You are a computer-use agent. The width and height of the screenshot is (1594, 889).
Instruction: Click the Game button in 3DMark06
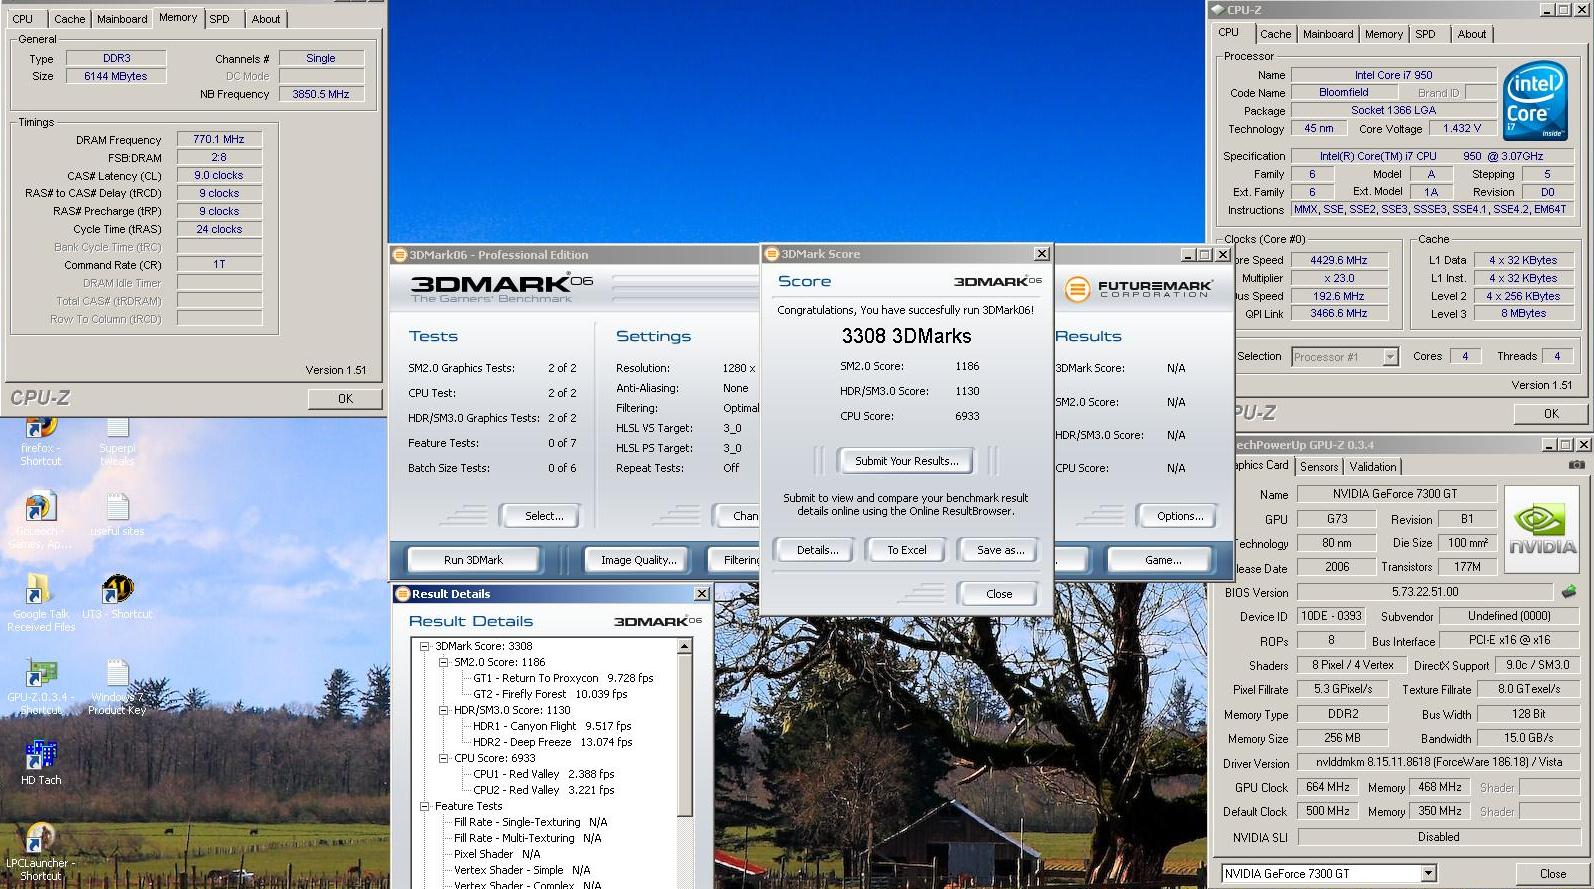(1162, 560)
